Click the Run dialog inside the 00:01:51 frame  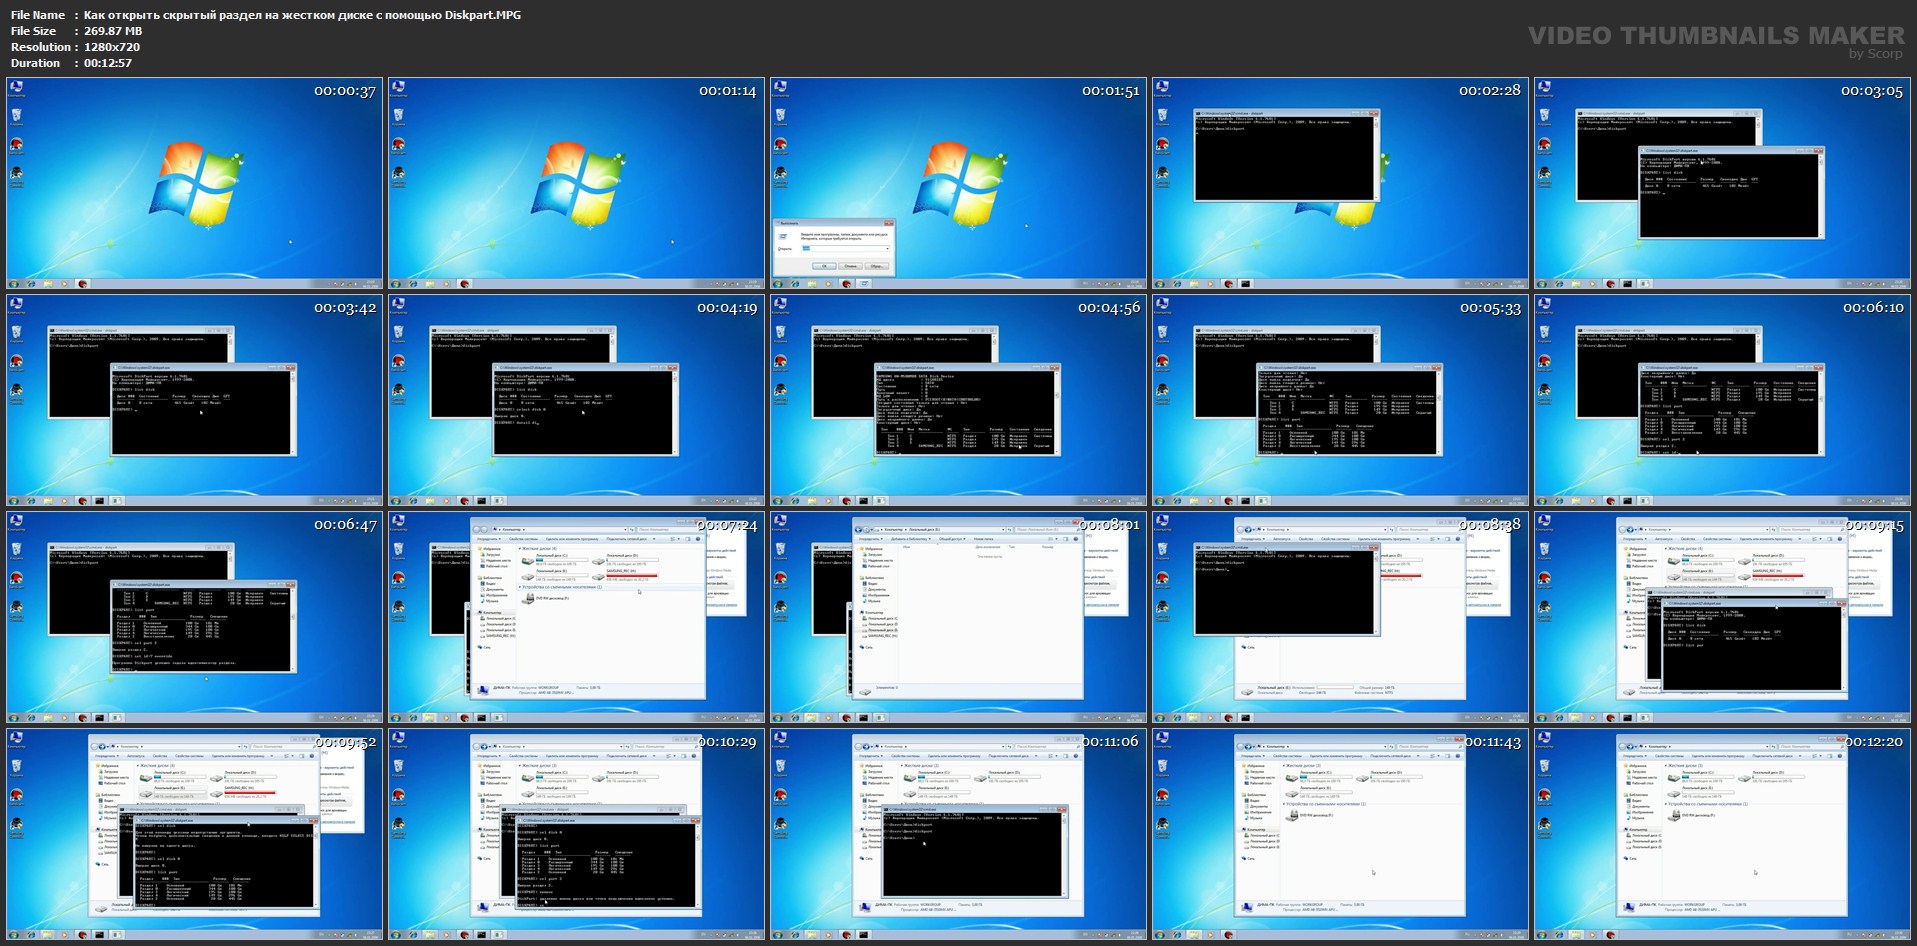[834, 246]
